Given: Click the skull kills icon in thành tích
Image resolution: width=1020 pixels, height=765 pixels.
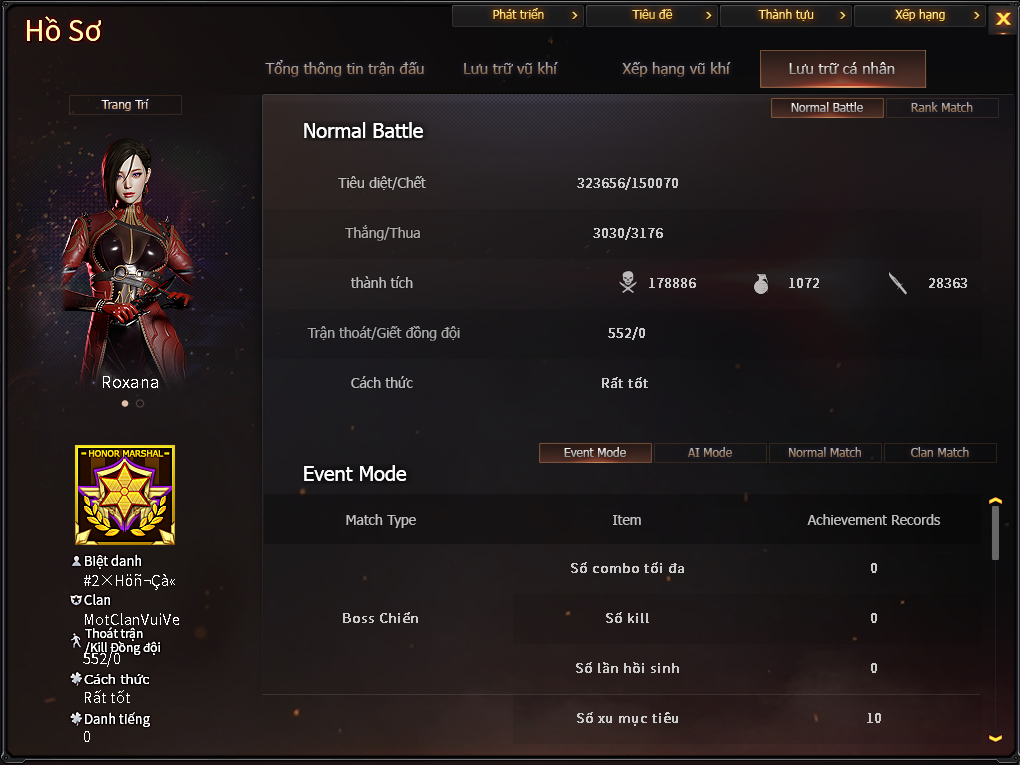Looking at the screenshot, I should (628, 282).
